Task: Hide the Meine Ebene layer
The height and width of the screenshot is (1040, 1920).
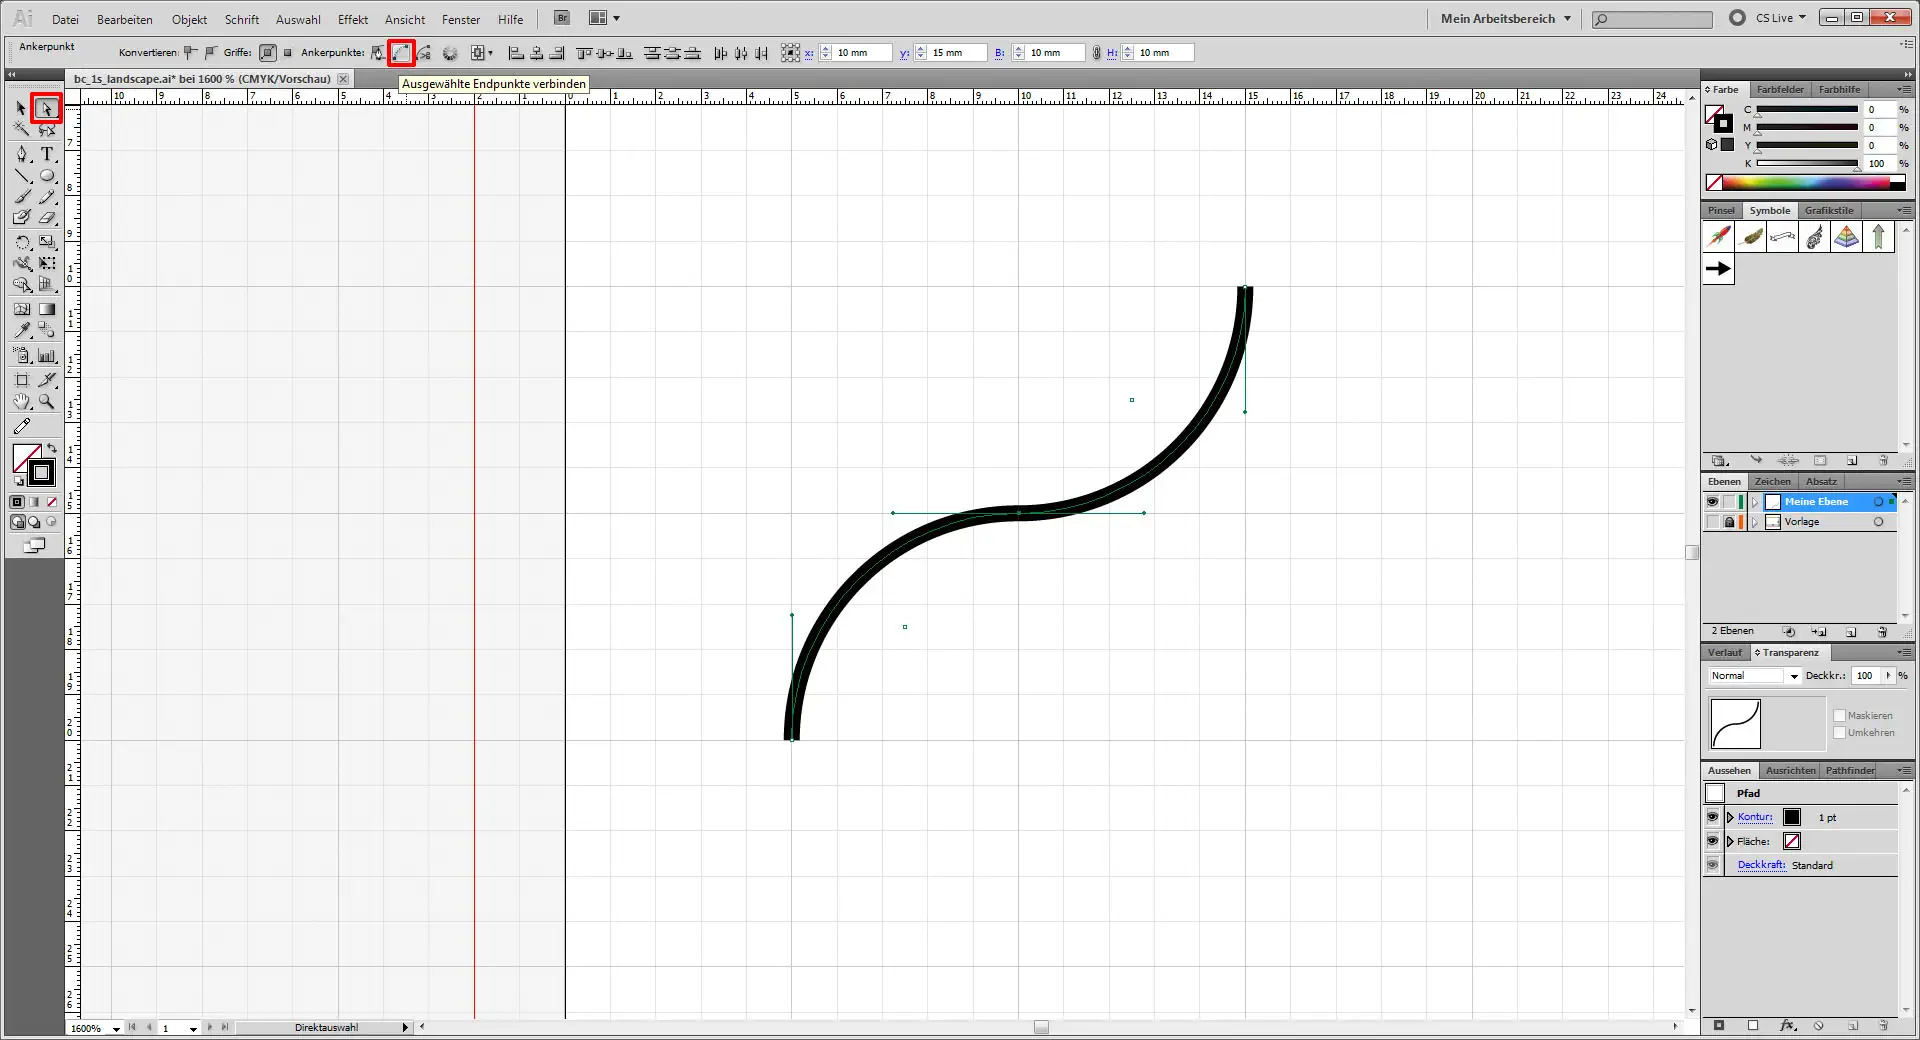Action: [x=1711, y=501]
